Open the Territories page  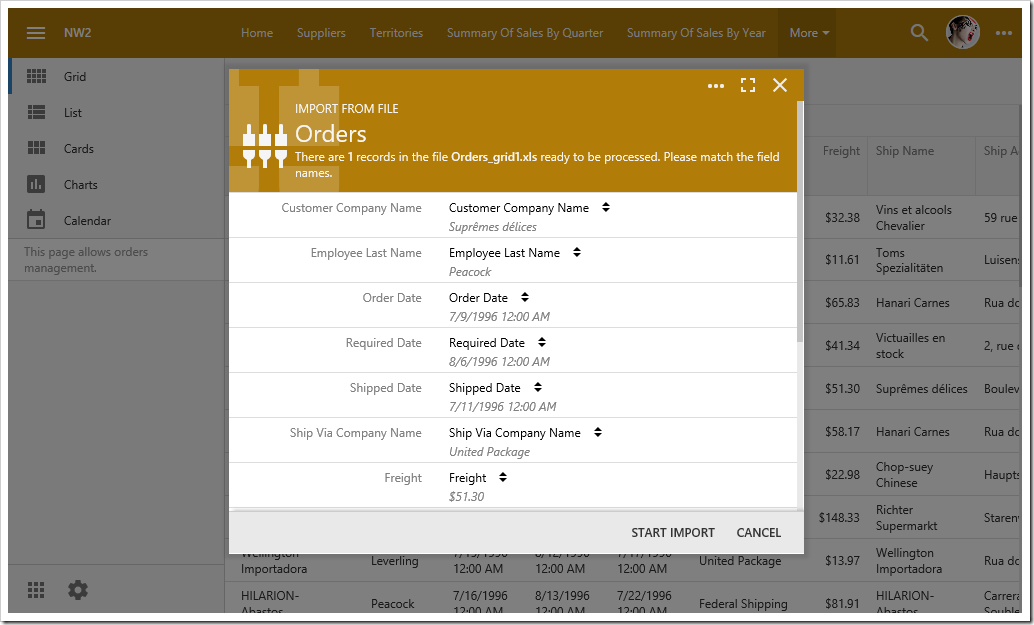[396, 33]
